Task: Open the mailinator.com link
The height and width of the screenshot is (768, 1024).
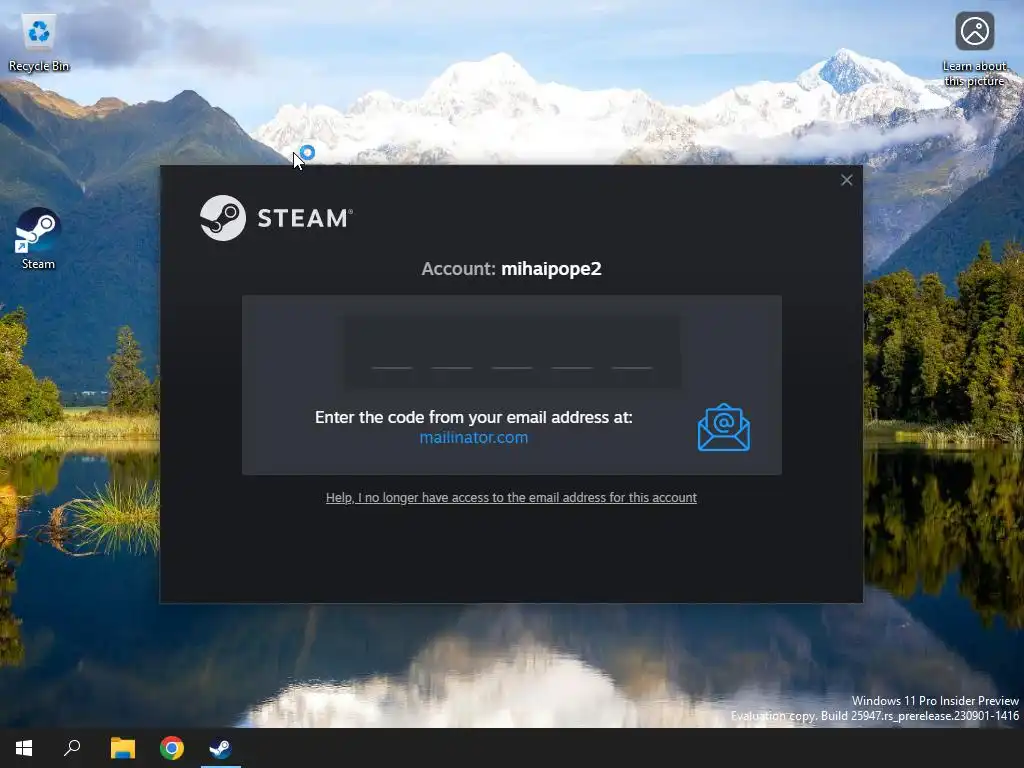Action: click(473, 438)
